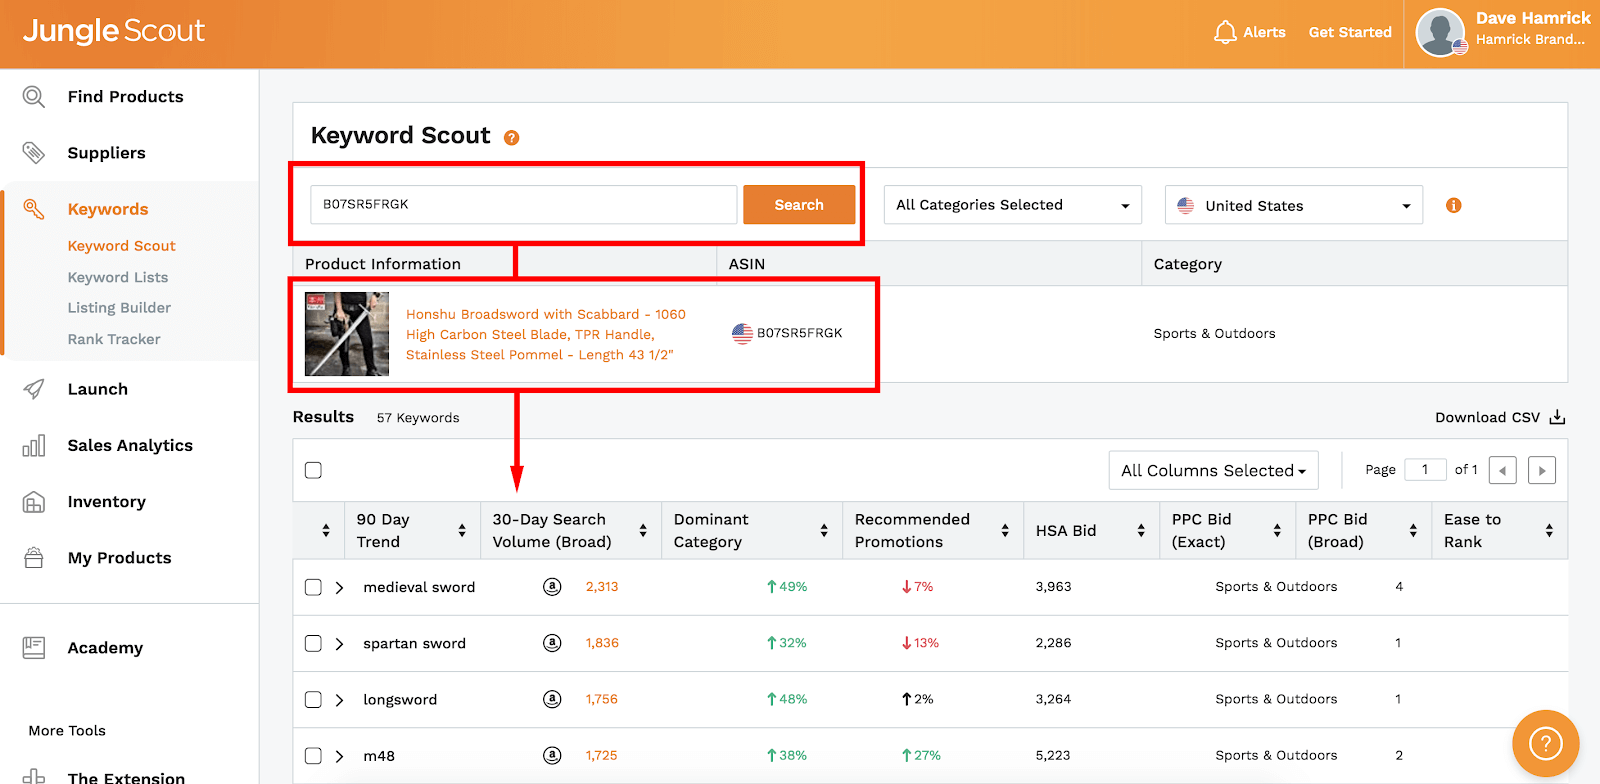Click the orange Search button

[x=799, y=205]
